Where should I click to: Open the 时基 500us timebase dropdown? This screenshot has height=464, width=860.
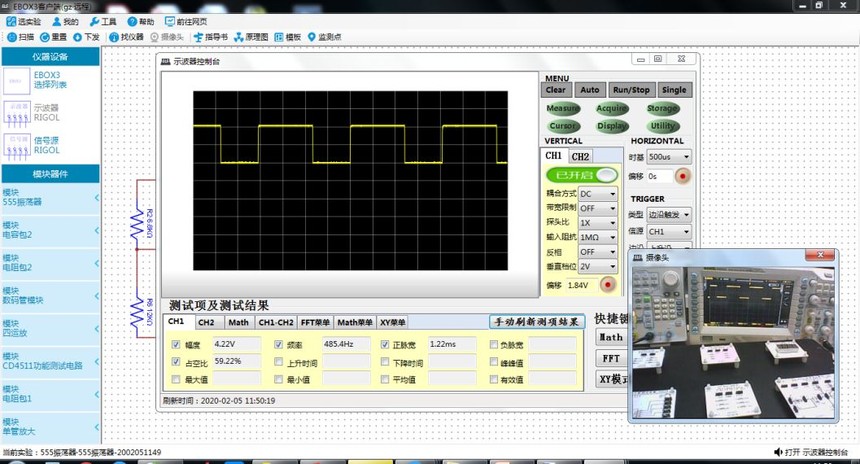pyautogui.click(x=669, y=157)
